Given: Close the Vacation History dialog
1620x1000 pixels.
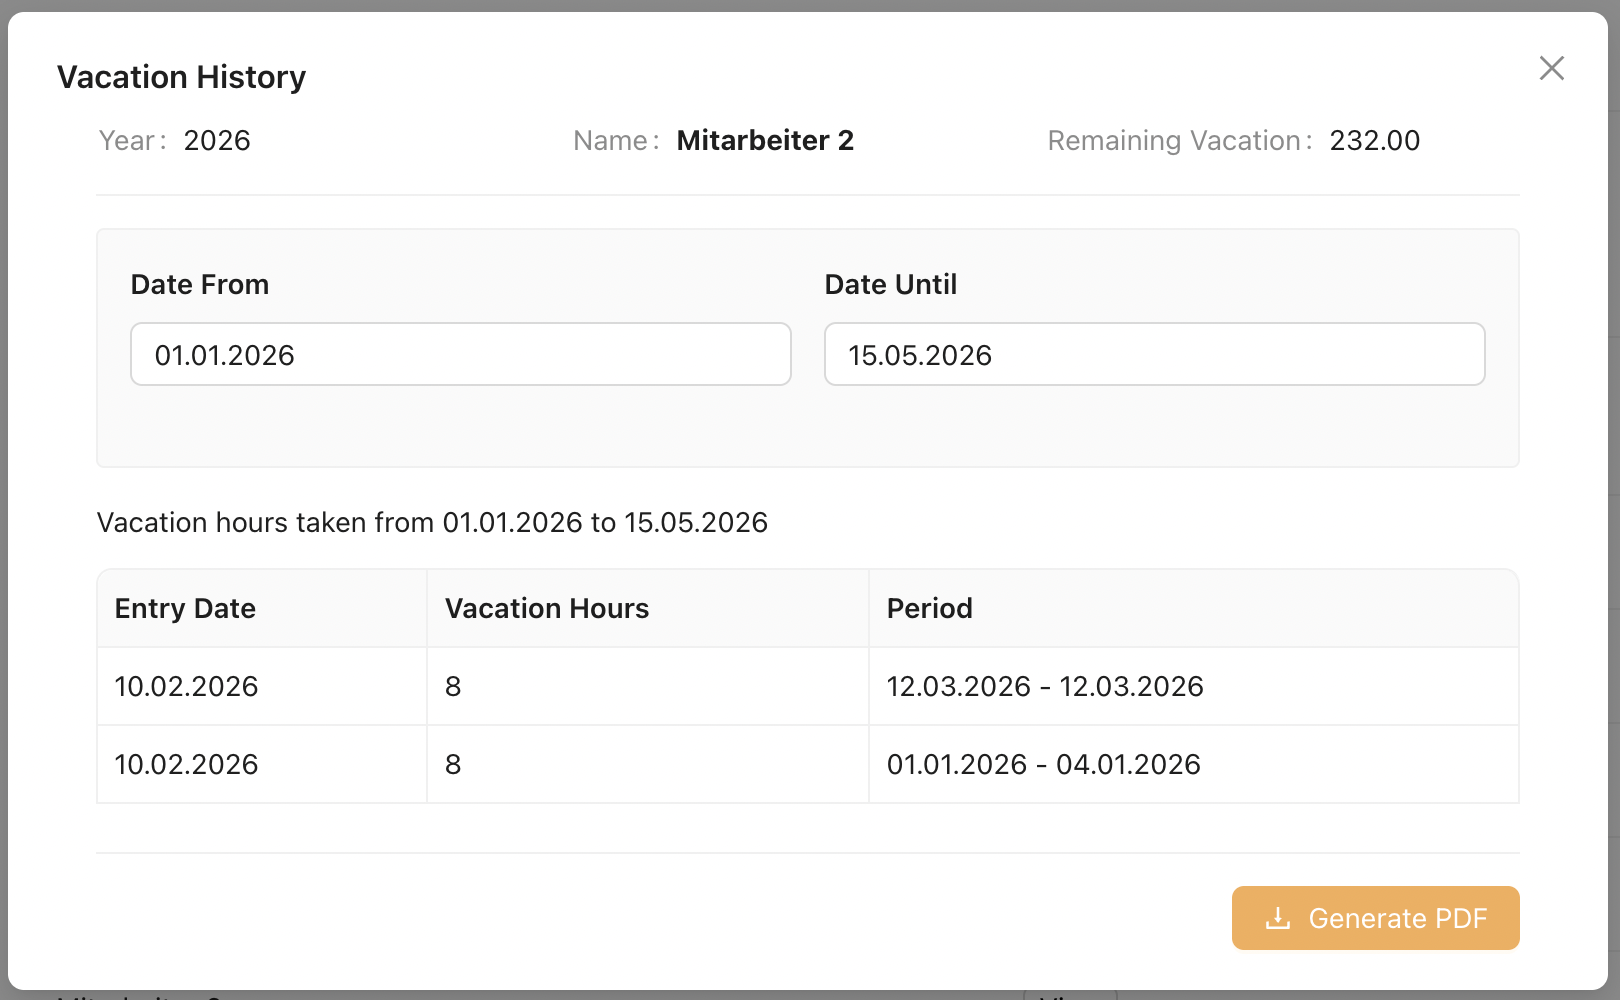Looking at the screenshot, I should [x=1551, y=68].
